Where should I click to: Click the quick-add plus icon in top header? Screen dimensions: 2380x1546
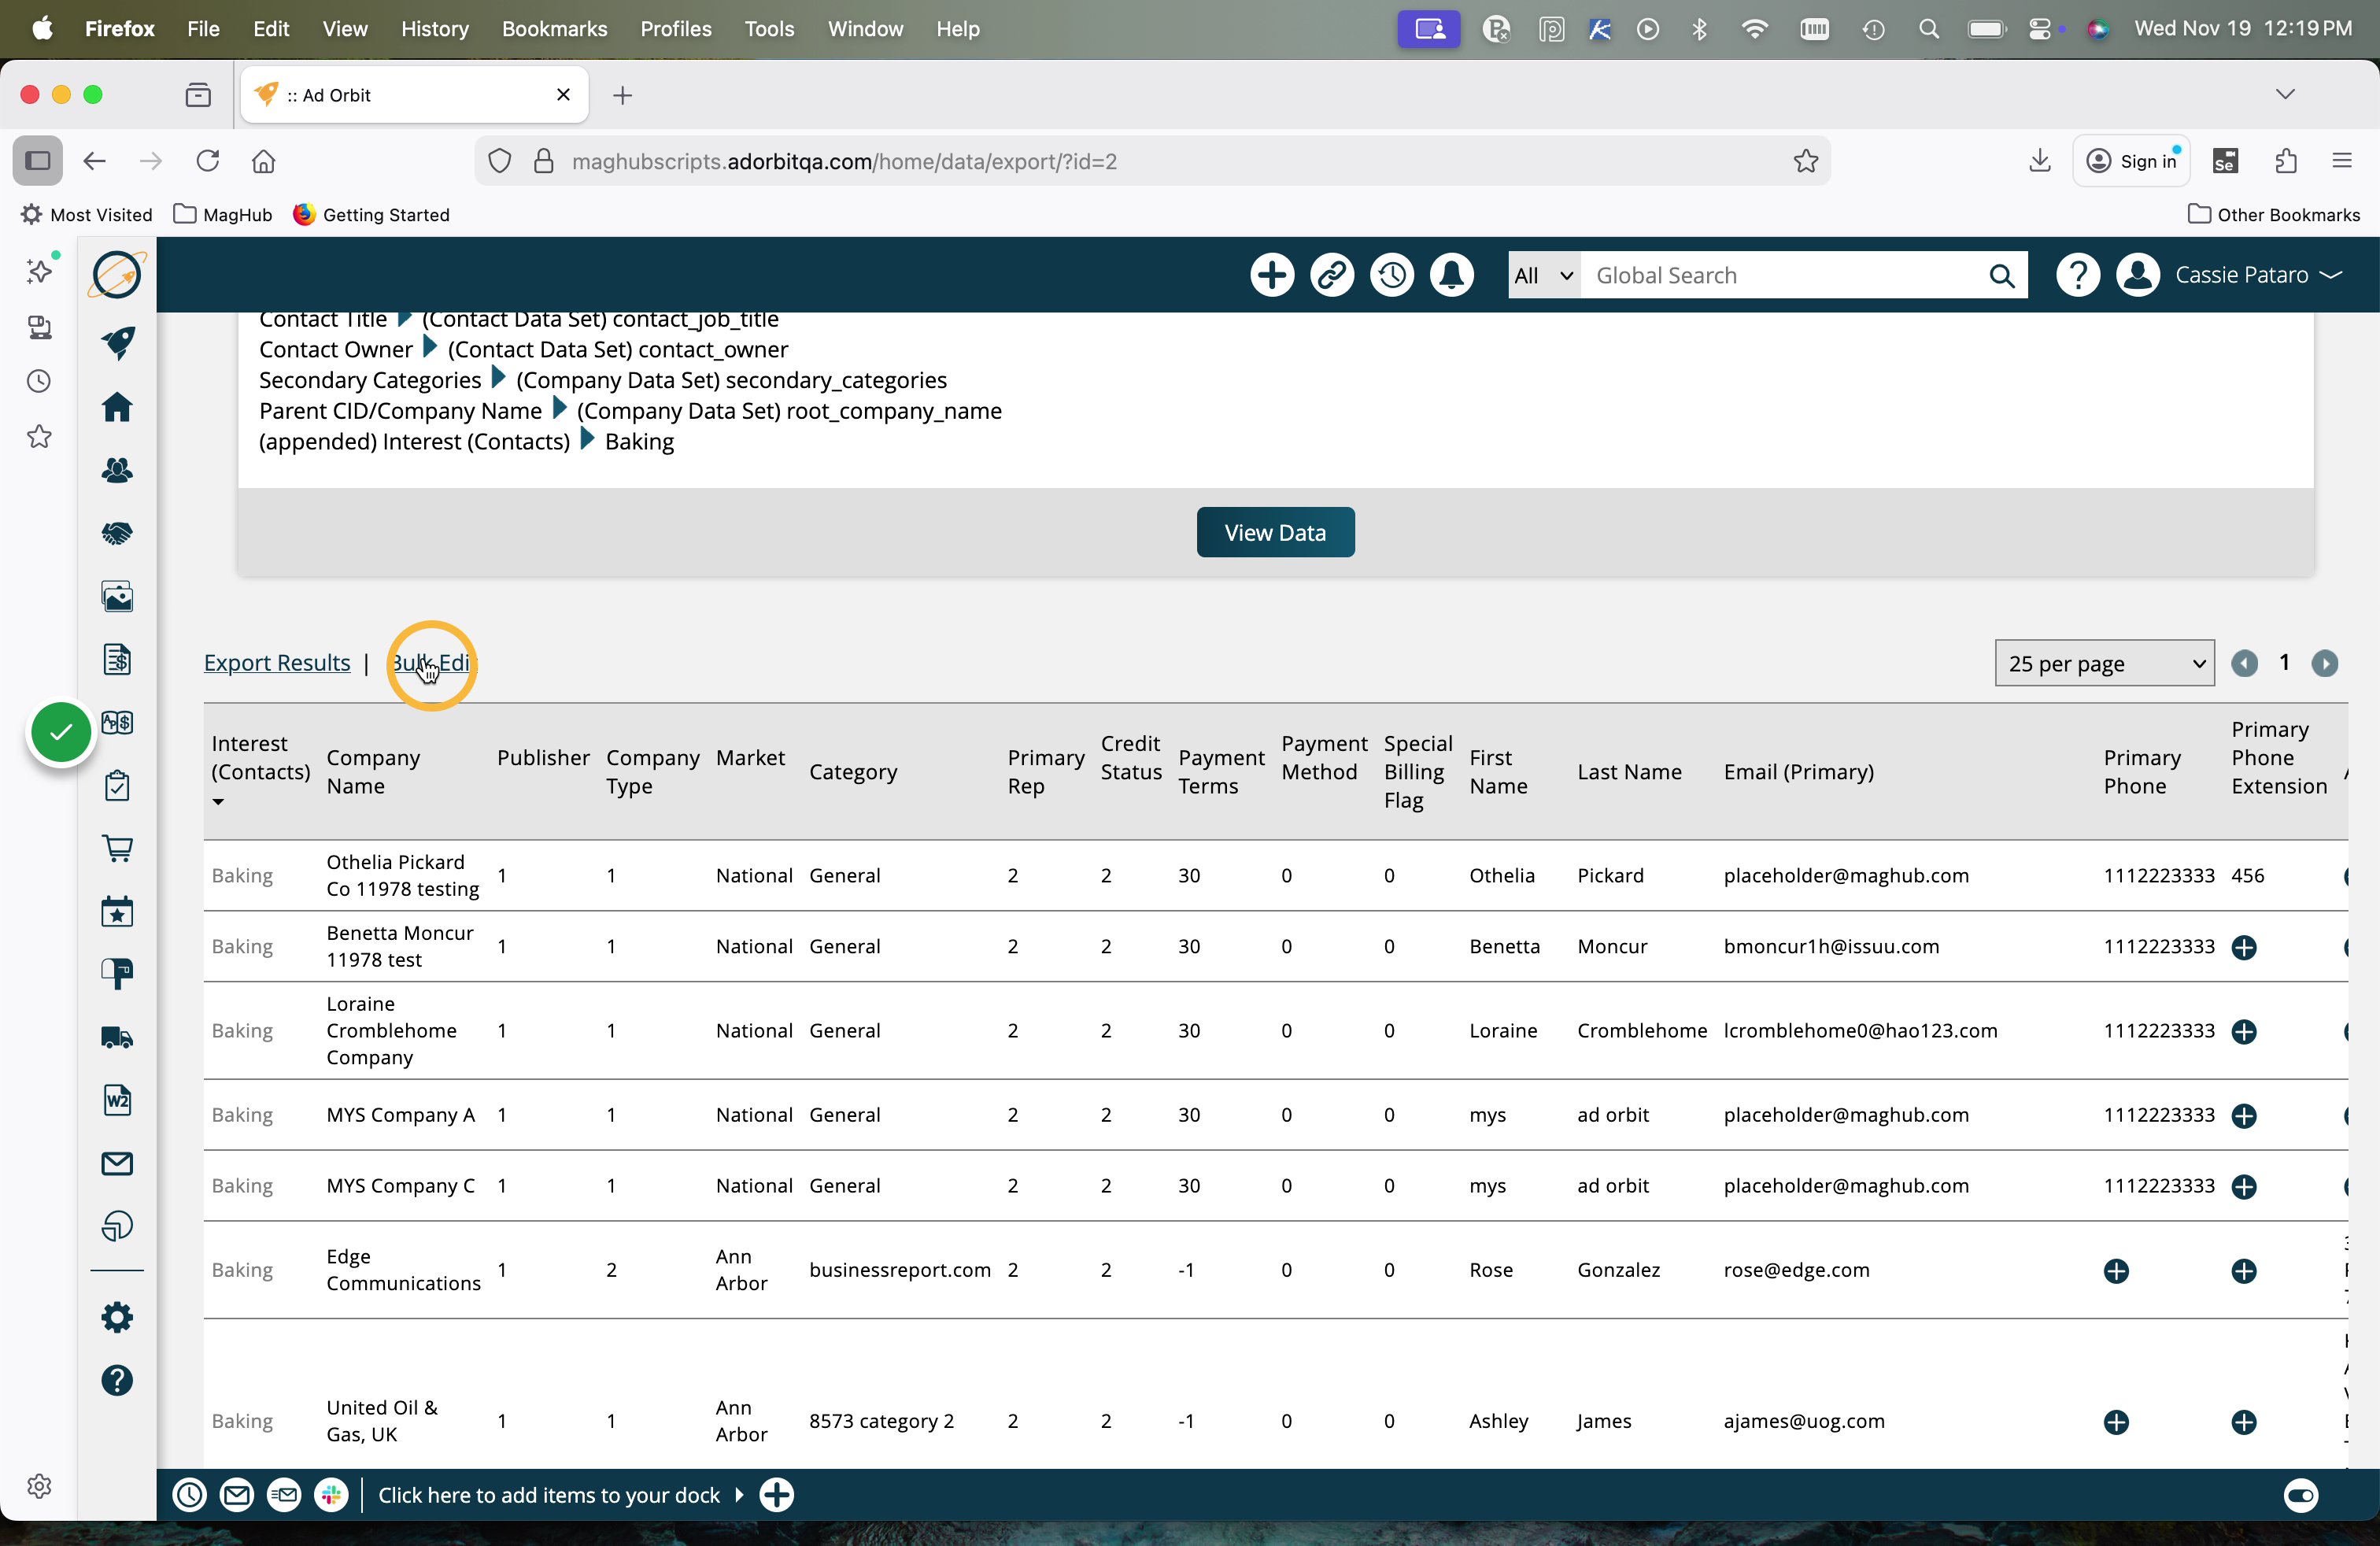[1272, 275]
